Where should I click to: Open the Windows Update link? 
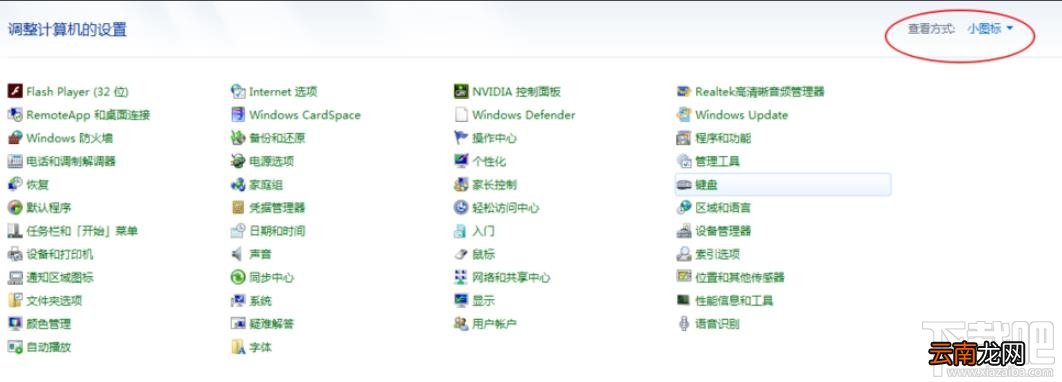(x=742, y=114)
